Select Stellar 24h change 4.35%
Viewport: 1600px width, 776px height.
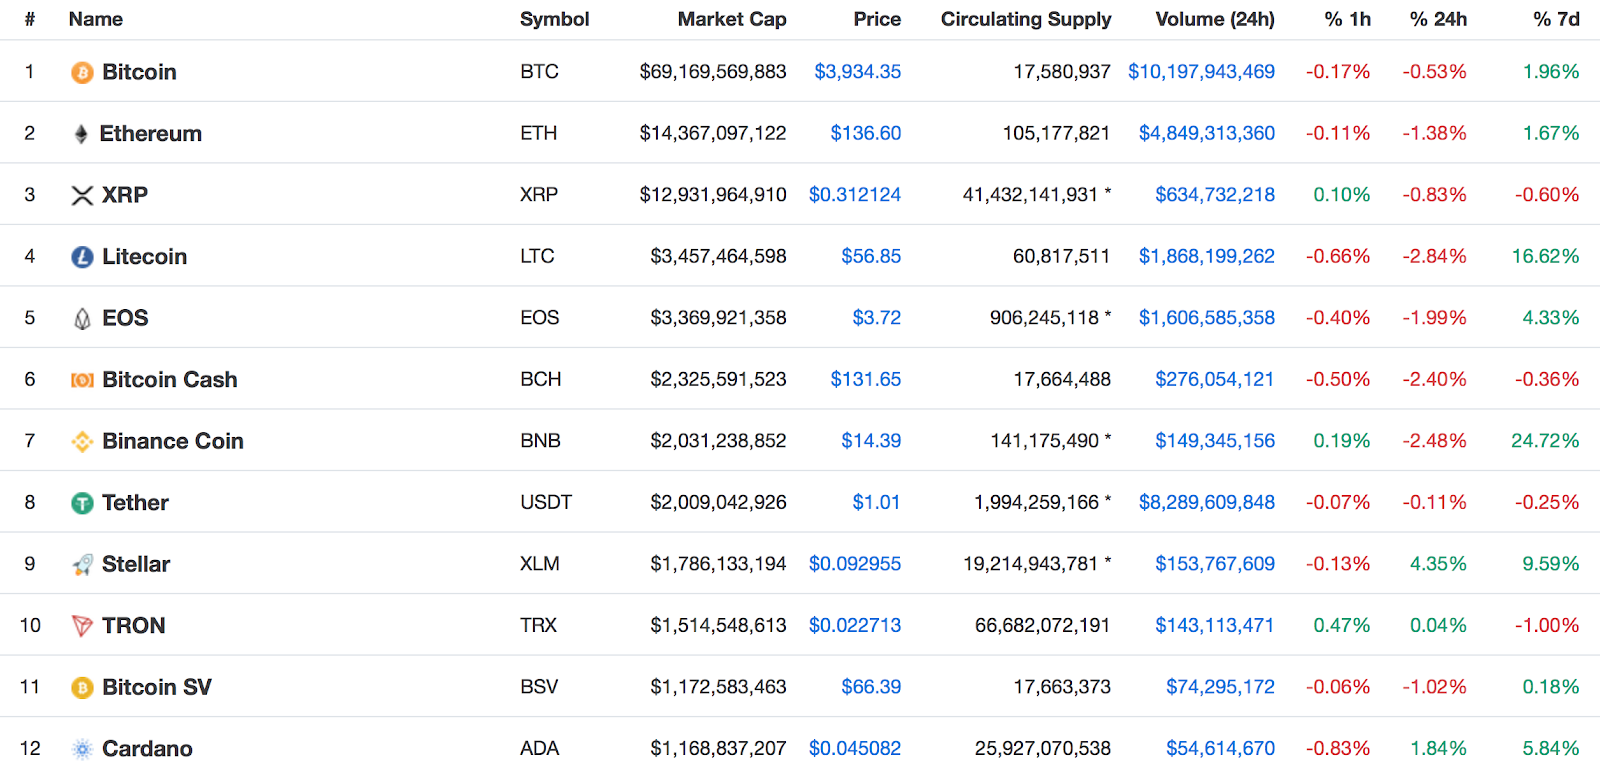[1438, 564]
